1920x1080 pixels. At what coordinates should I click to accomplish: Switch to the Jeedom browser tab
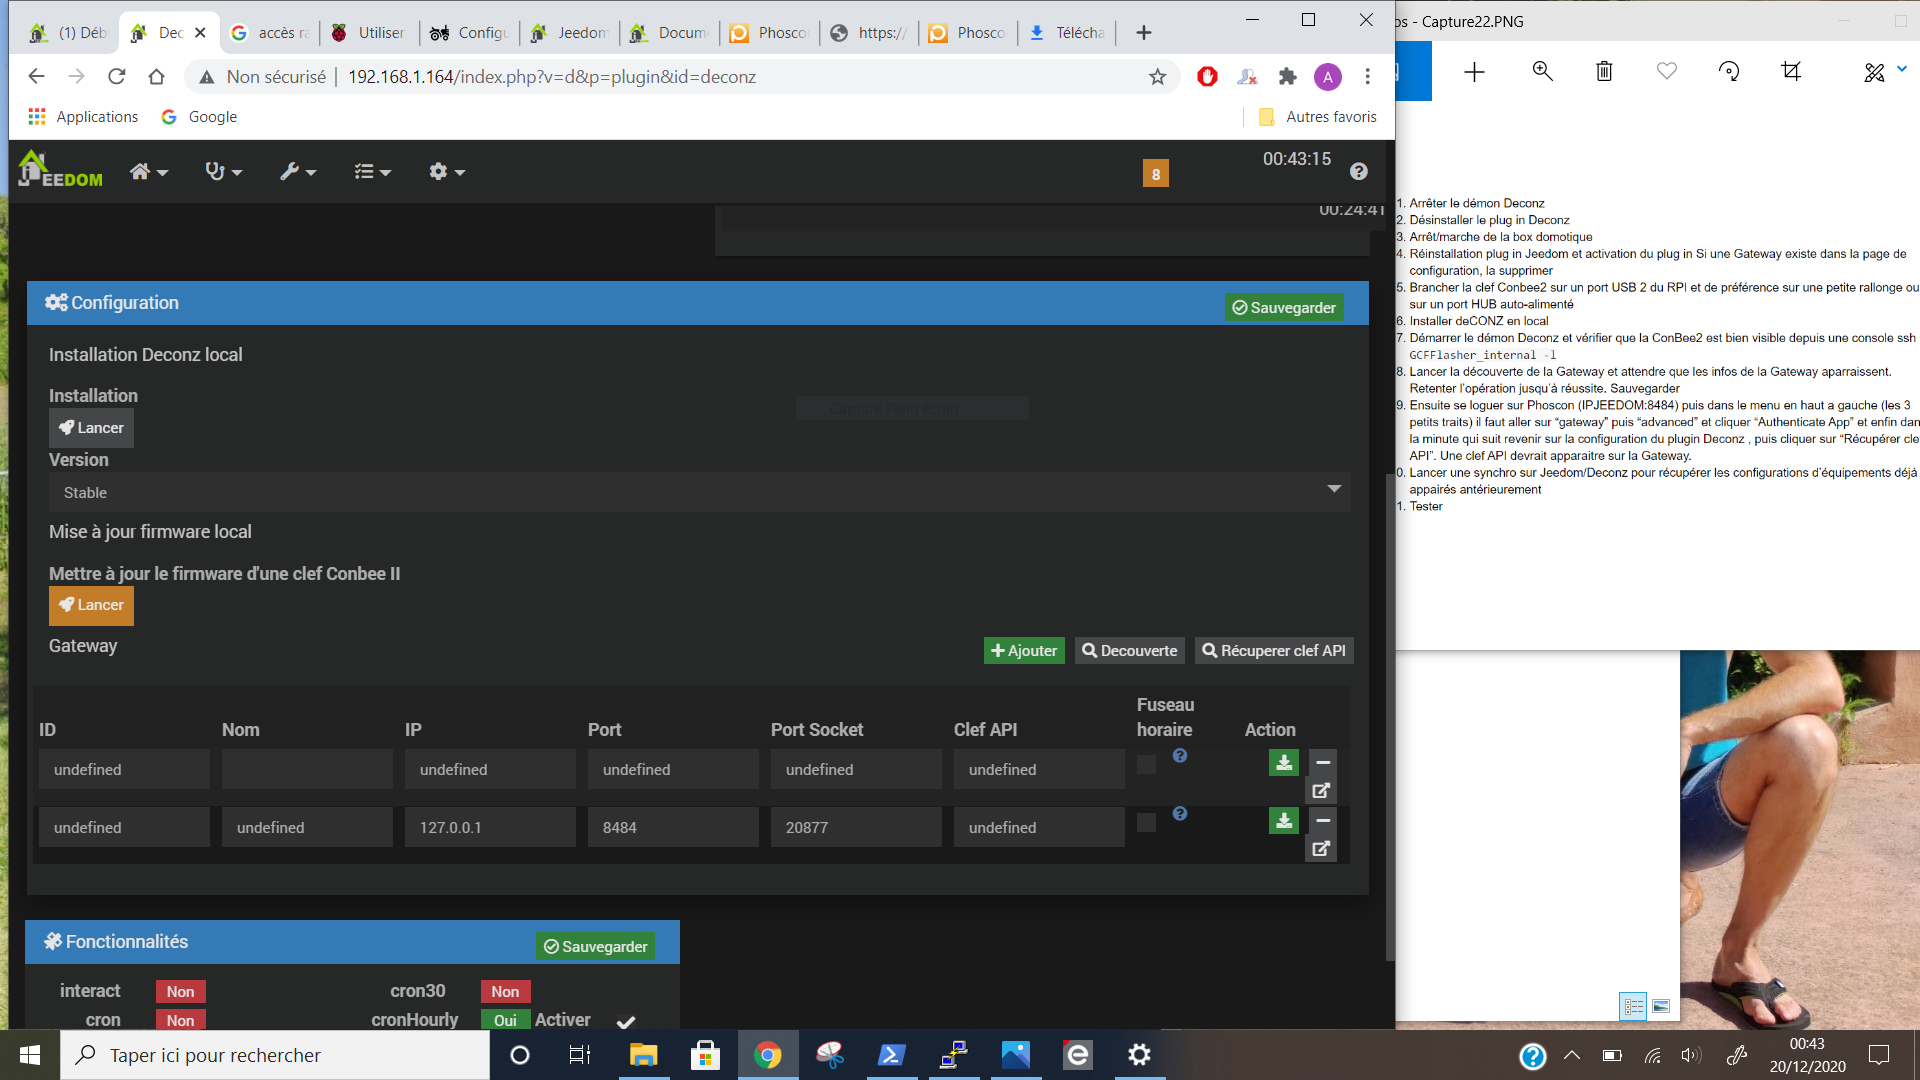pyautogui.click(x=570, y=33)
